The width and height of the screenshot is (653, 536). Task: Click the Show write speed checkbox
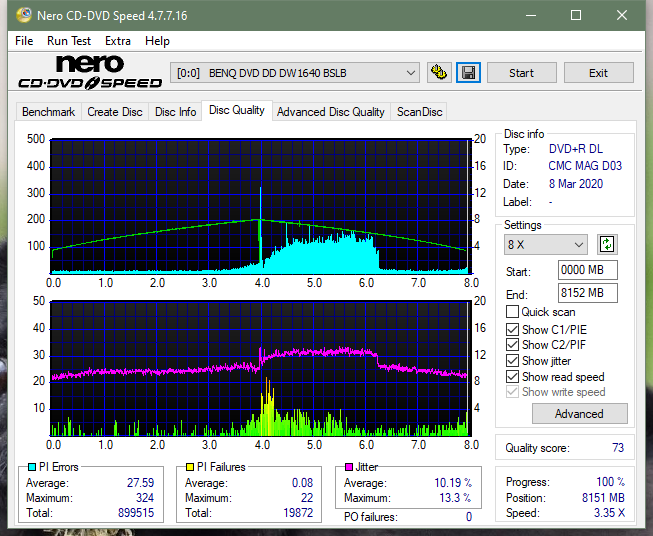pos(512,392)
